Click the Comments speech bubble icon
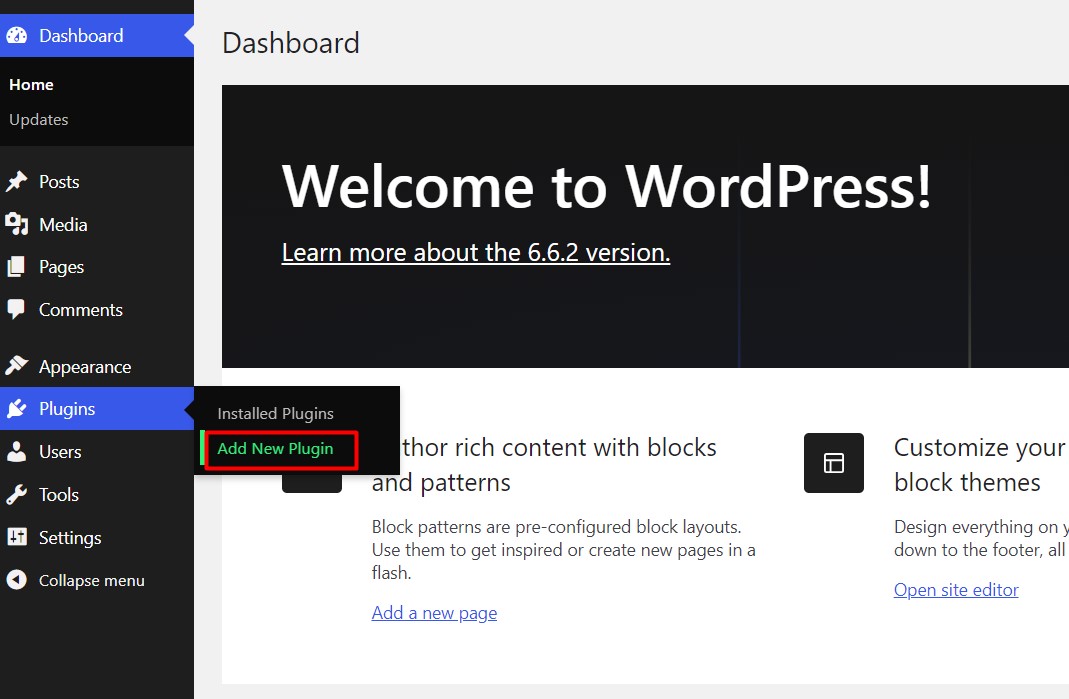Image resolution: width=1069 pixels, height=699 pixels. (x=16, y=310)
